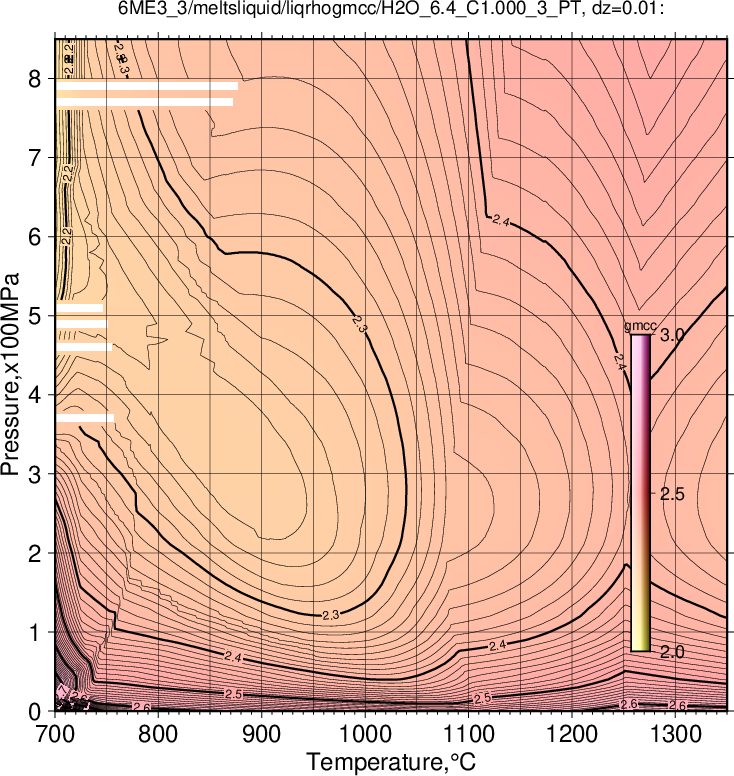Click the 8 pressure tick label
Viewport: 734px width, 776px height.
[35, 79]
